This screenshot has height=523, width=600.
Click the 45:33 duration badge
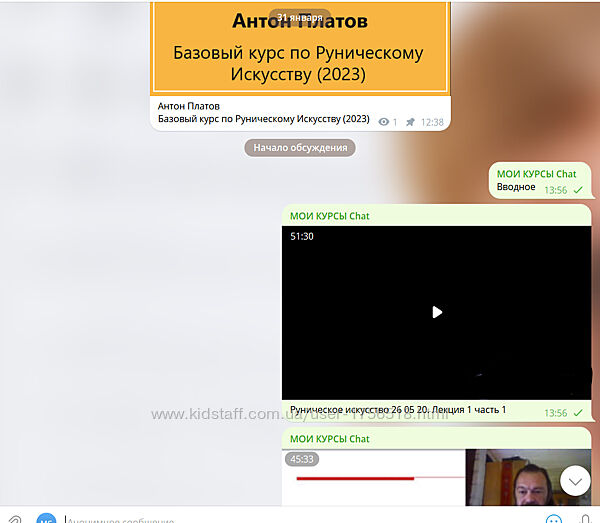coord(301,460)
